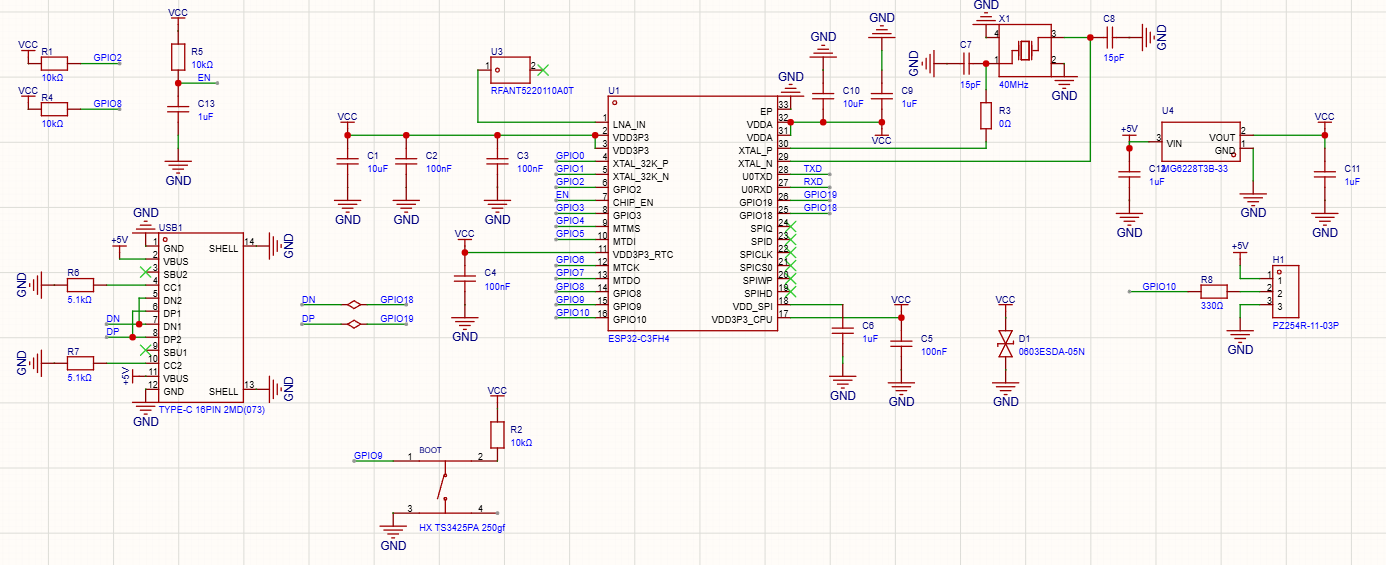Click the HX TS3425PA 250gf label
Screen dimensions: 1386x565
[x=462, y=527]
